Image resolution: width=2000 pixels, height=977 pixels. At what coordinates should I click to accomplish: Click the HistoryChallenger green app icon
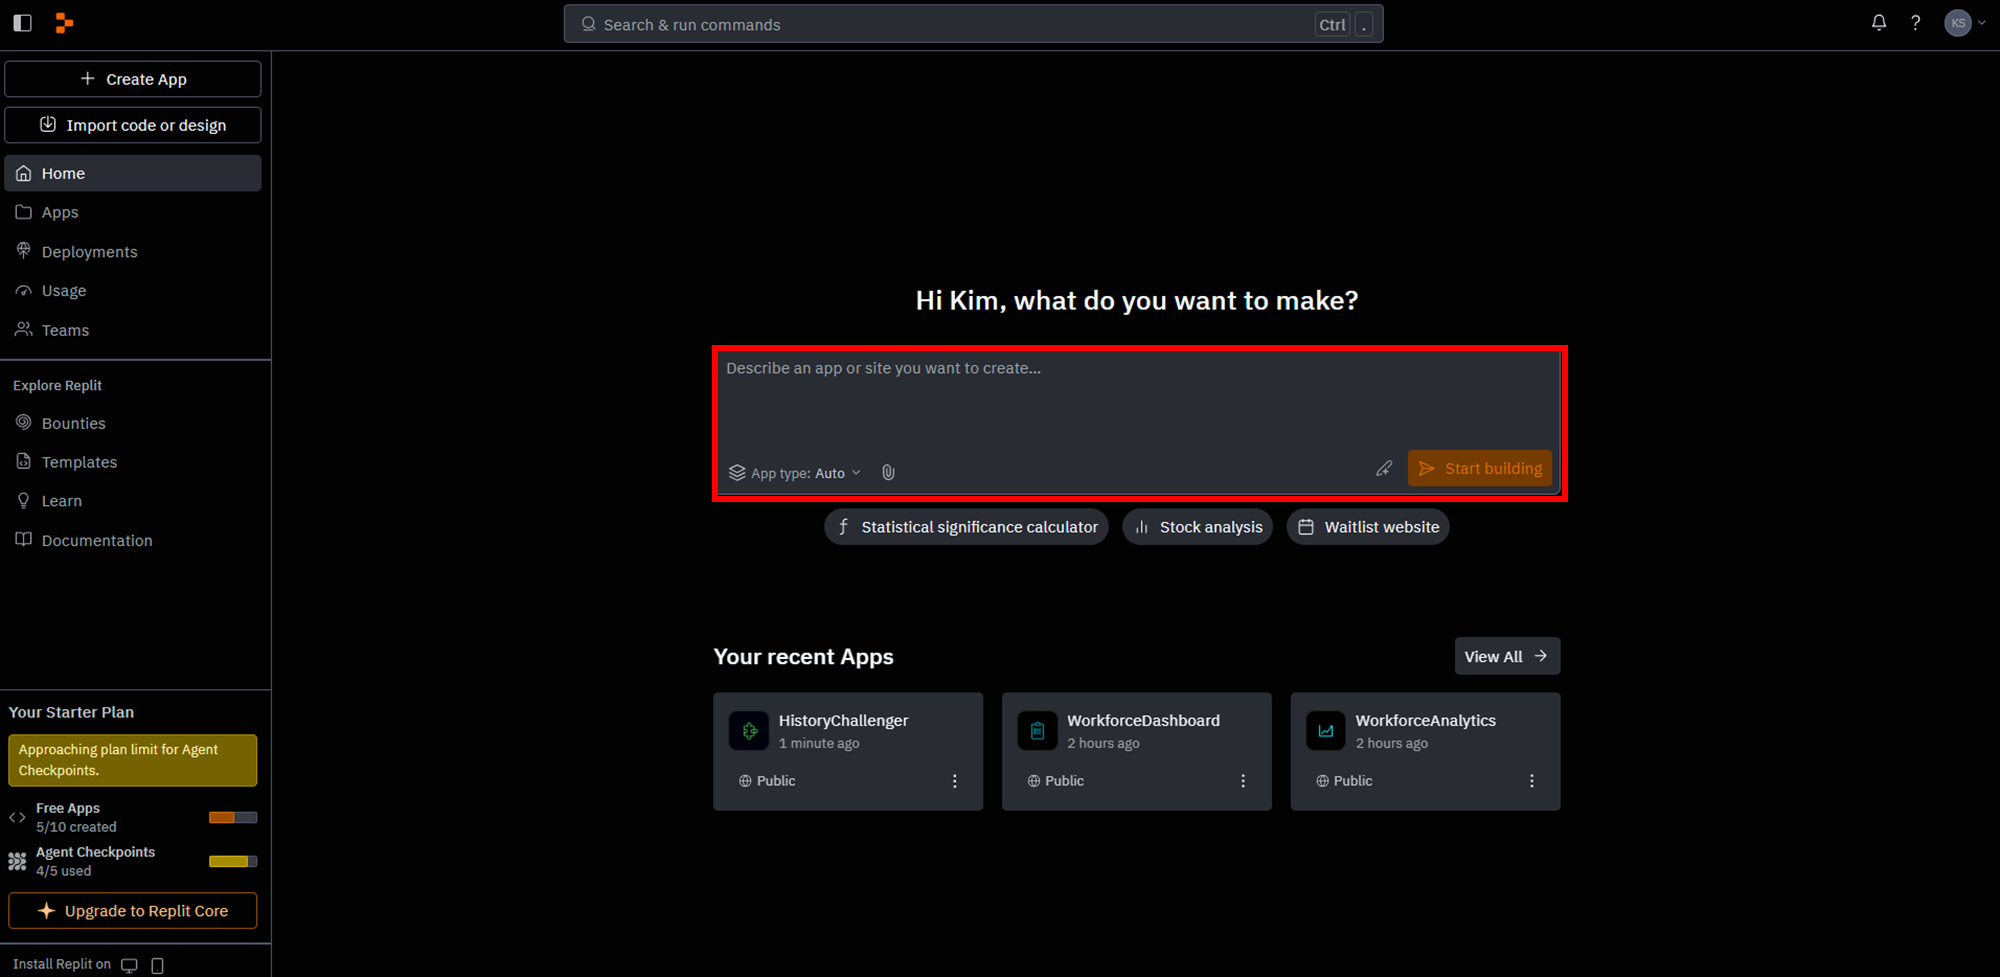[749, 731]
